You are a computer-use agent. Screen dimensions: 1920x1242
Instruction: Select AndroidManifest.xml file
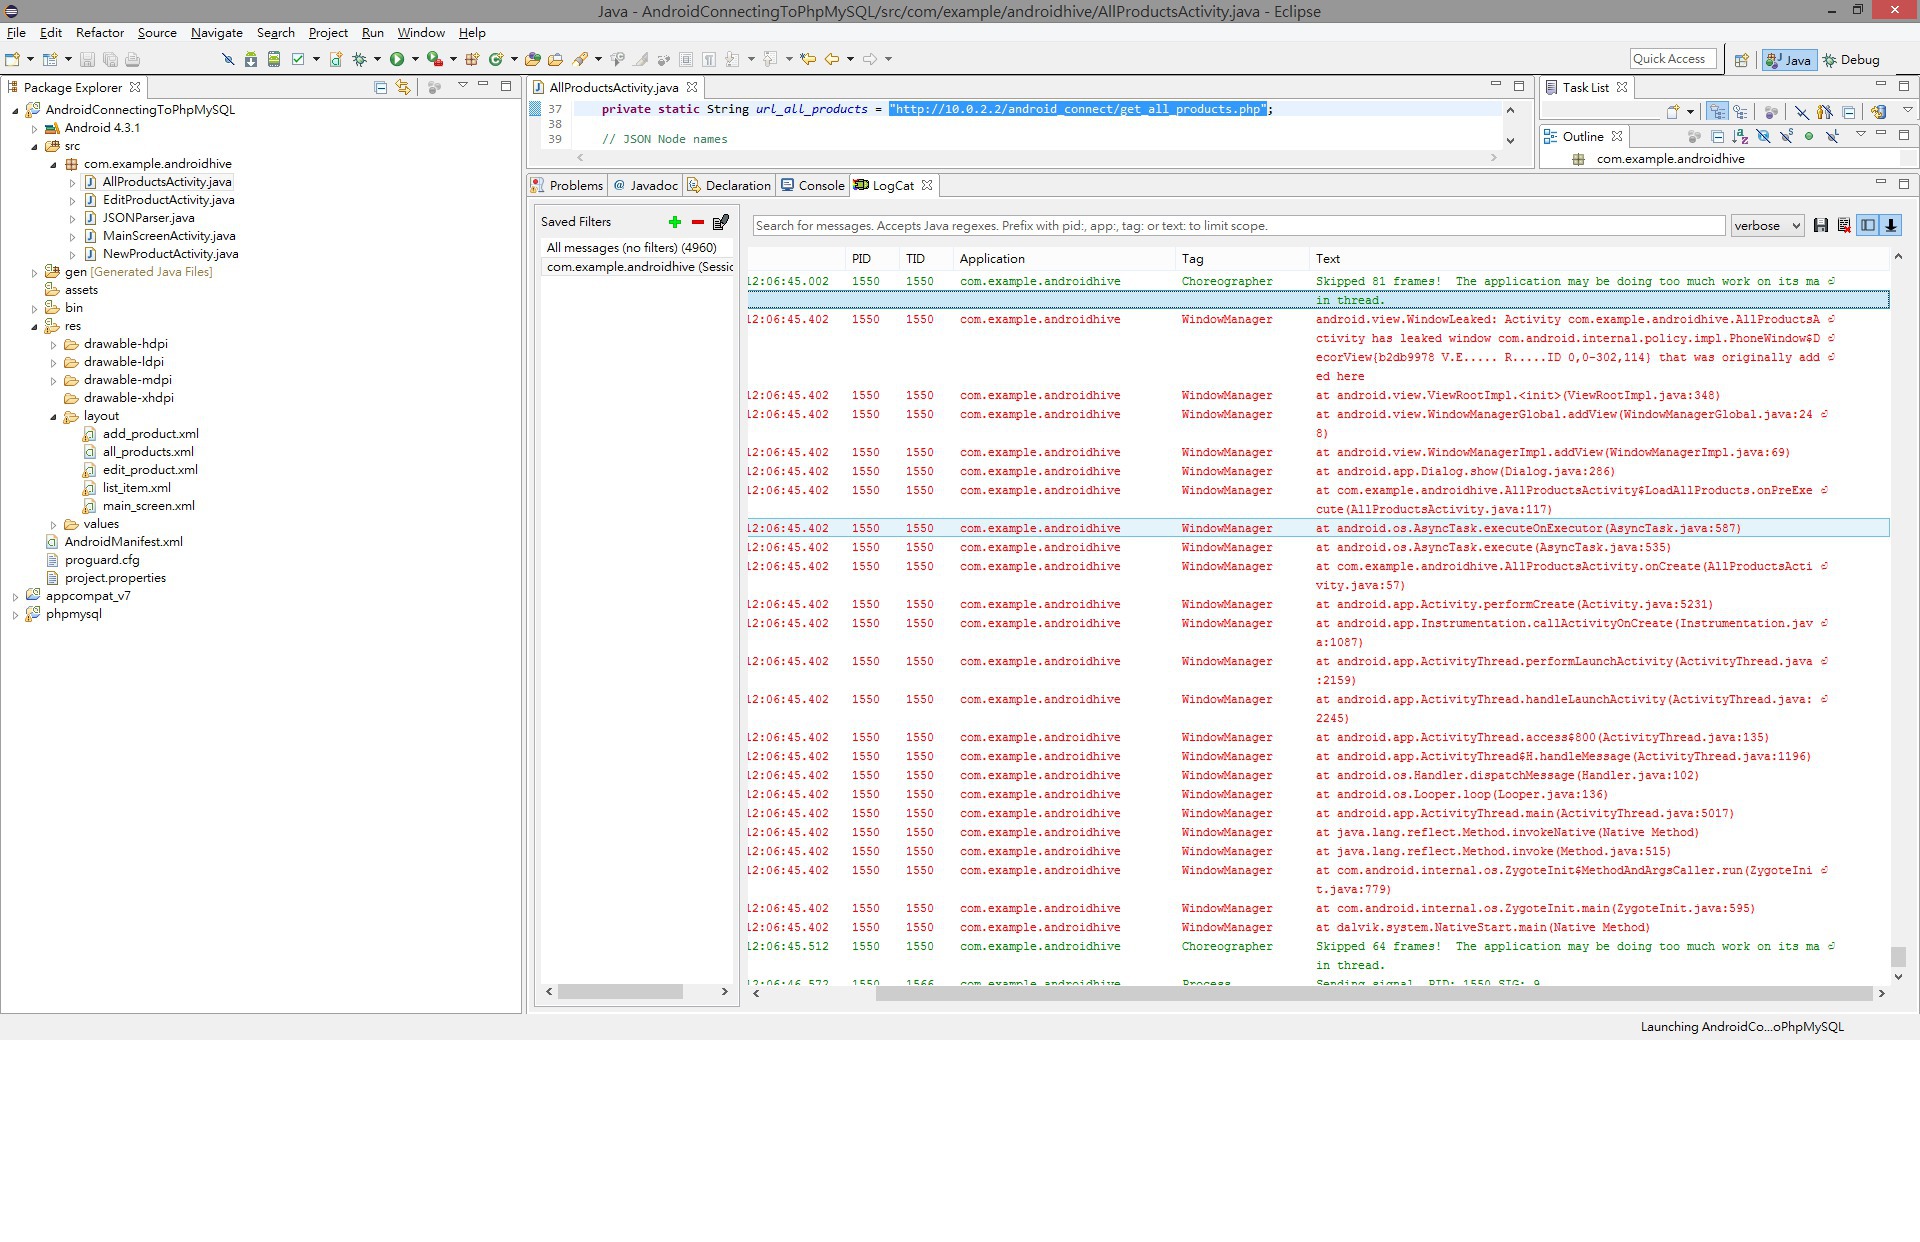click(x=123, y=542)
